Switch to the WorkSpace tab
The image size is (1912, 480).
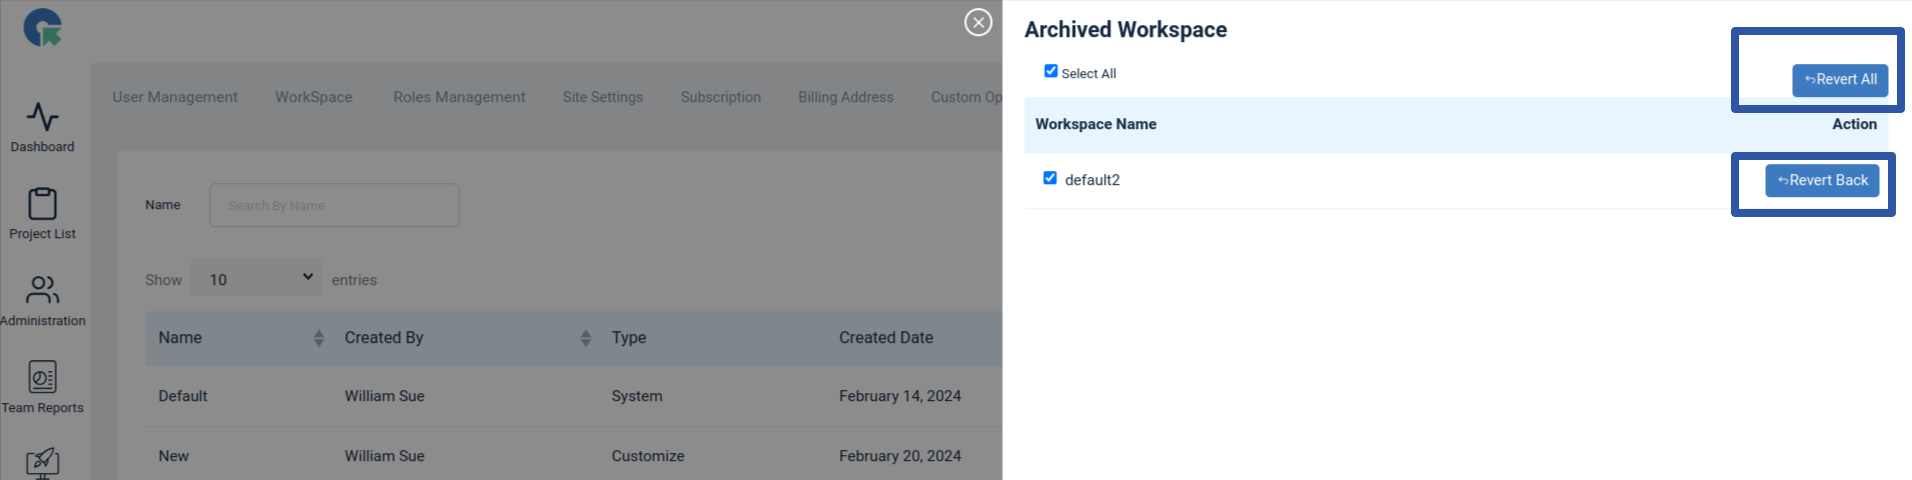[x=314, y=97]
